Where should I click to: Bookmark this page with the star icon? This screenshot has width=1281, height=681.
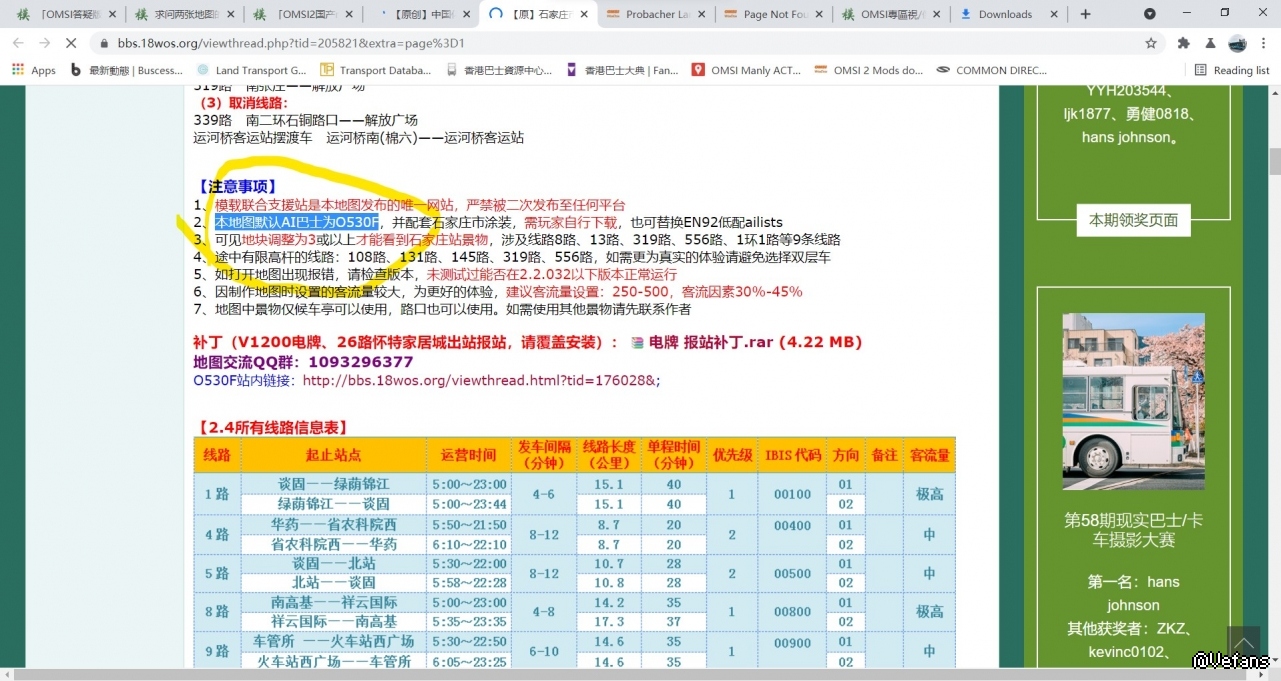click(1151, 44)
